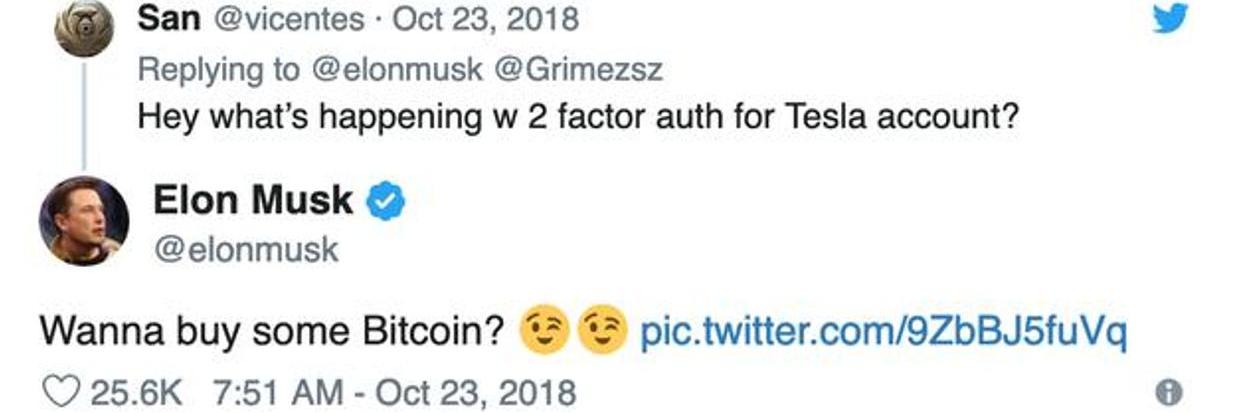
Task: Click the reply date Oct 23, 2018
Action: (x=486, y=19)
